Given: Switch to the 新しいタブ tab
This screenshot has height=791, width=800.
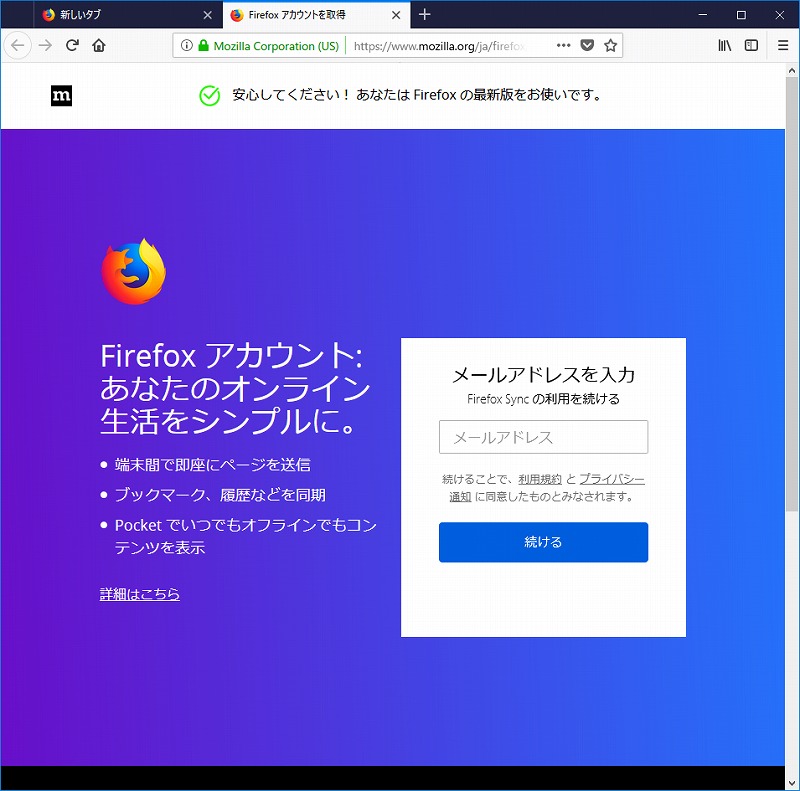Looking at the screenshot, I should 128,15.
